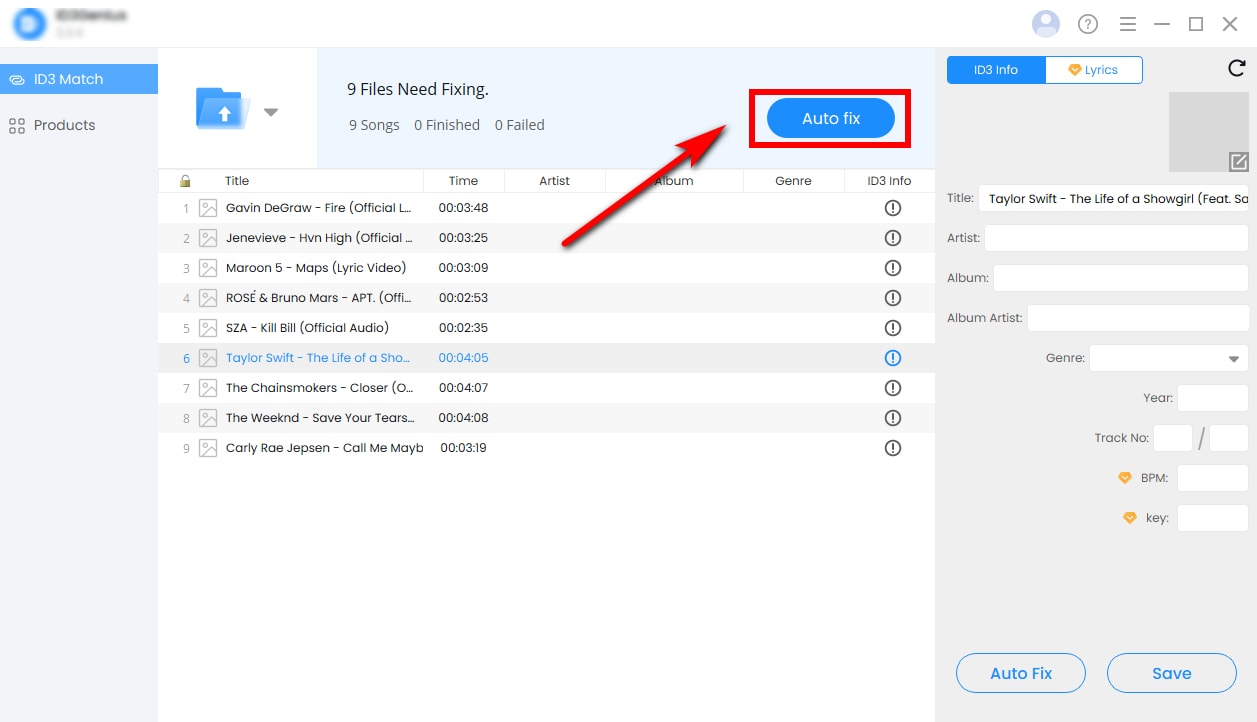Select ID3 Match in the sidebar
The height and width of the screenshot is (722, 1257).
click(79, 79)
